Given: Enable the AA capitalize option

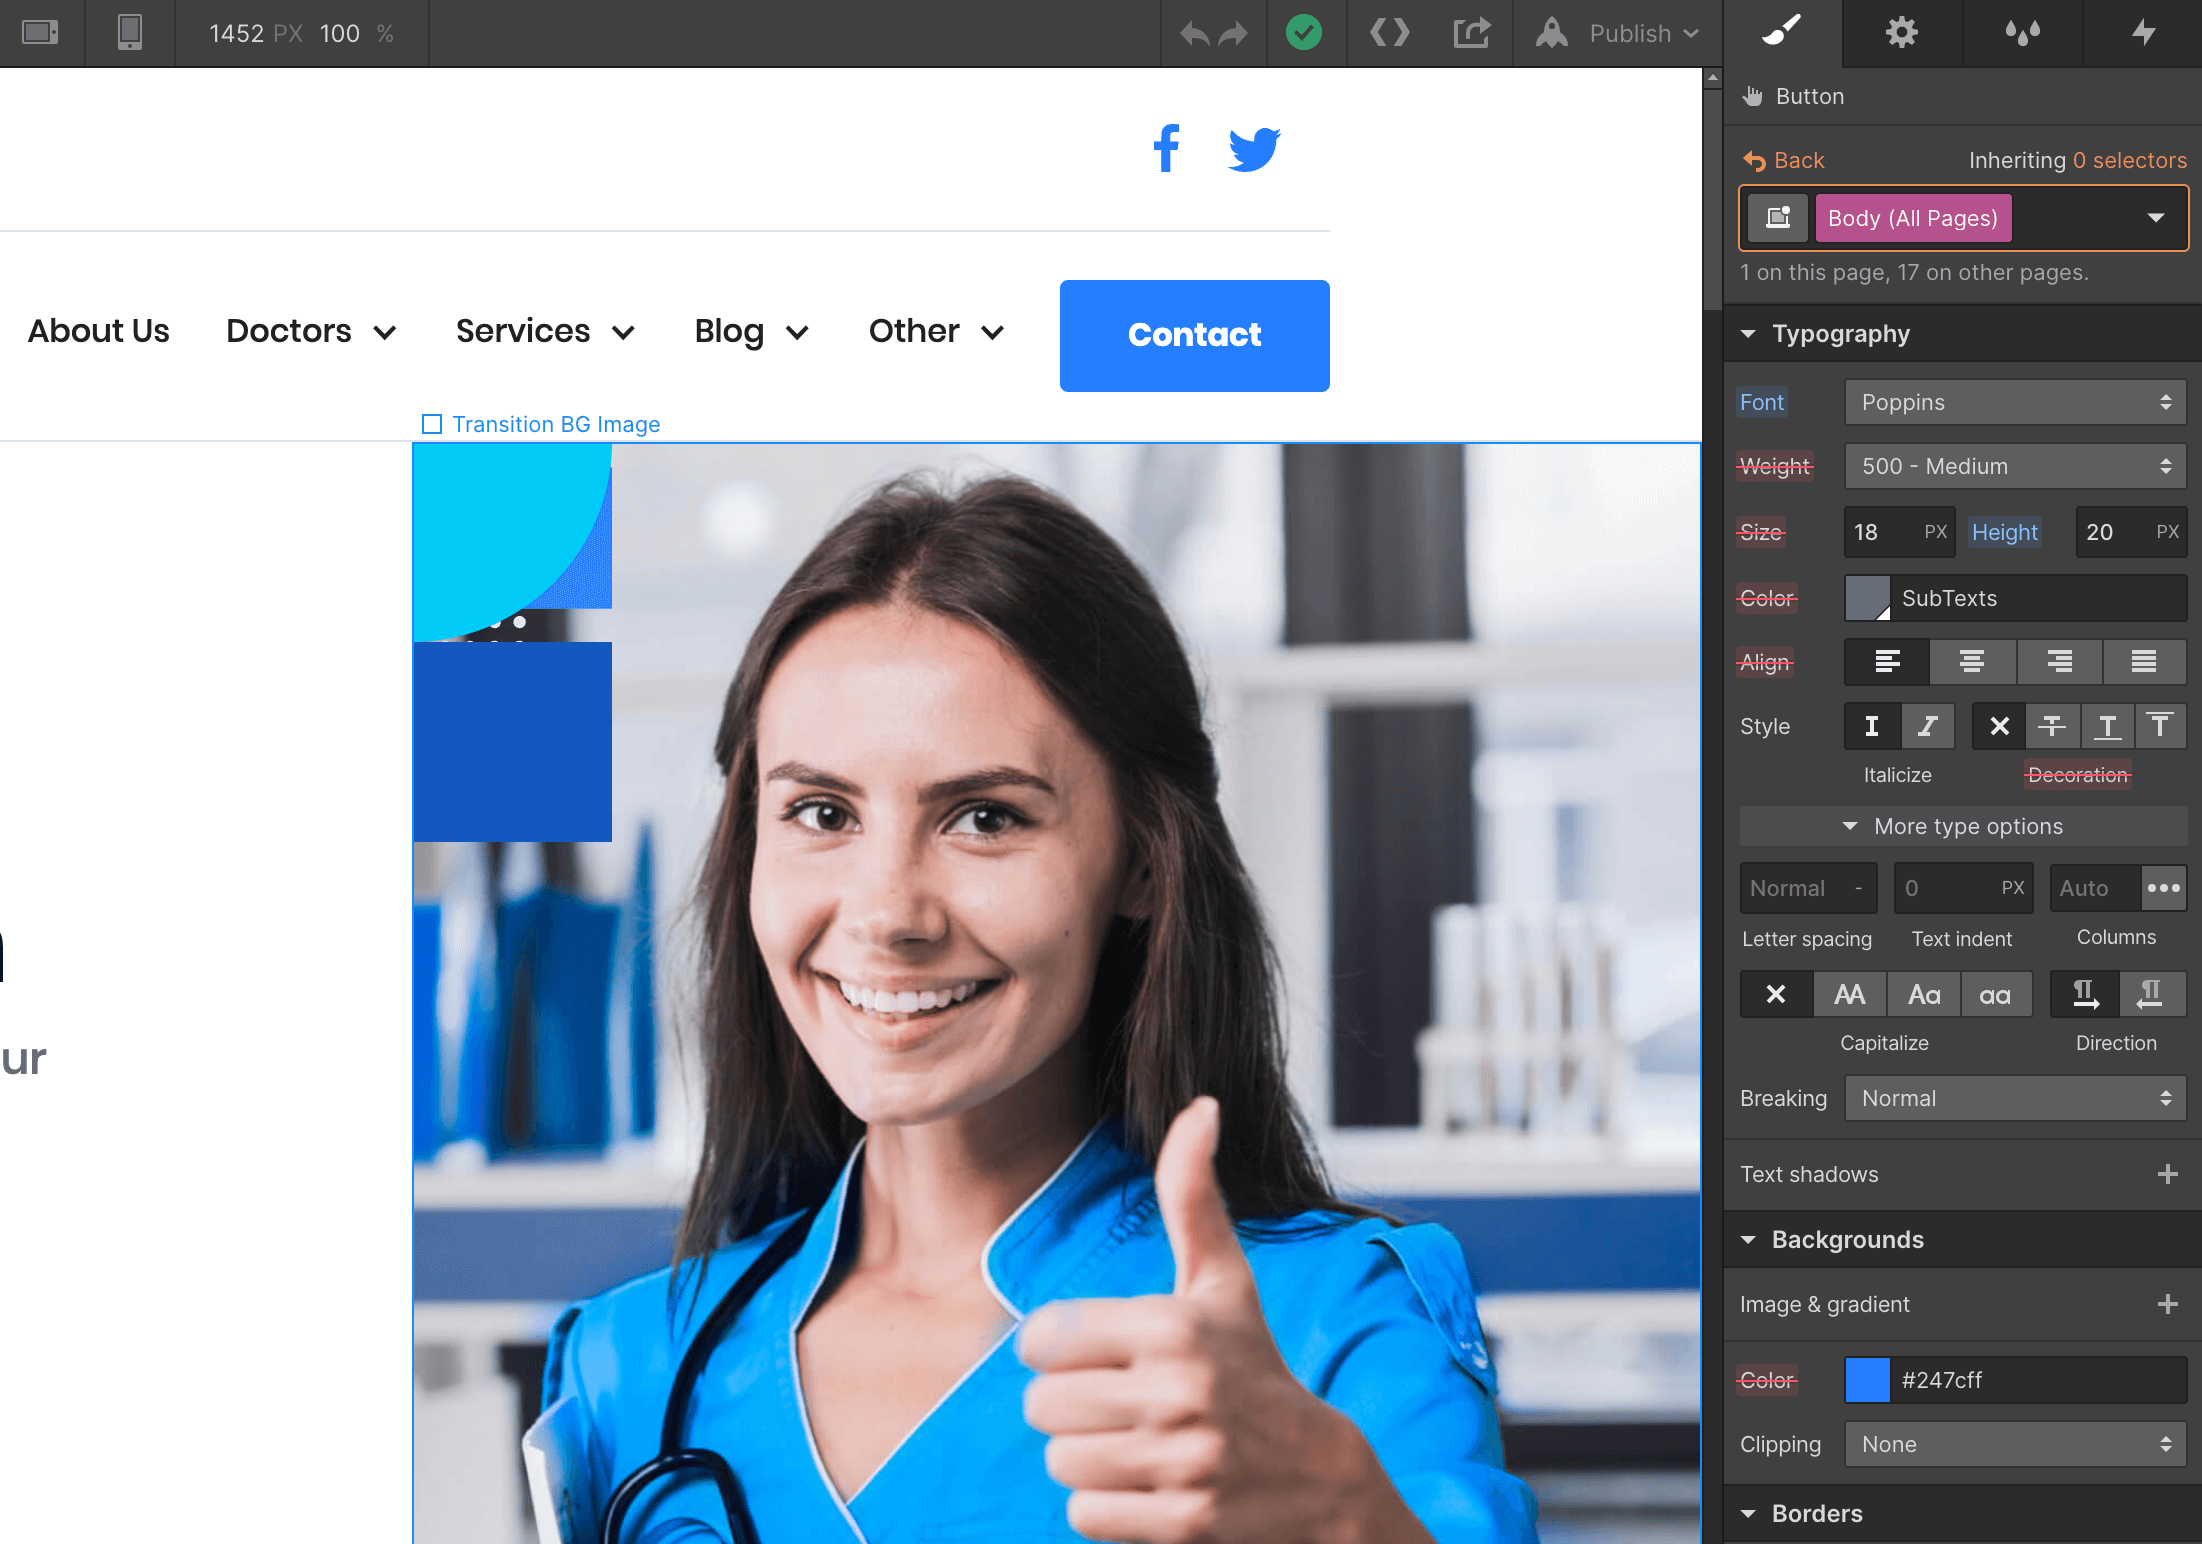Looking at the screenshot, I should 1849,994.
